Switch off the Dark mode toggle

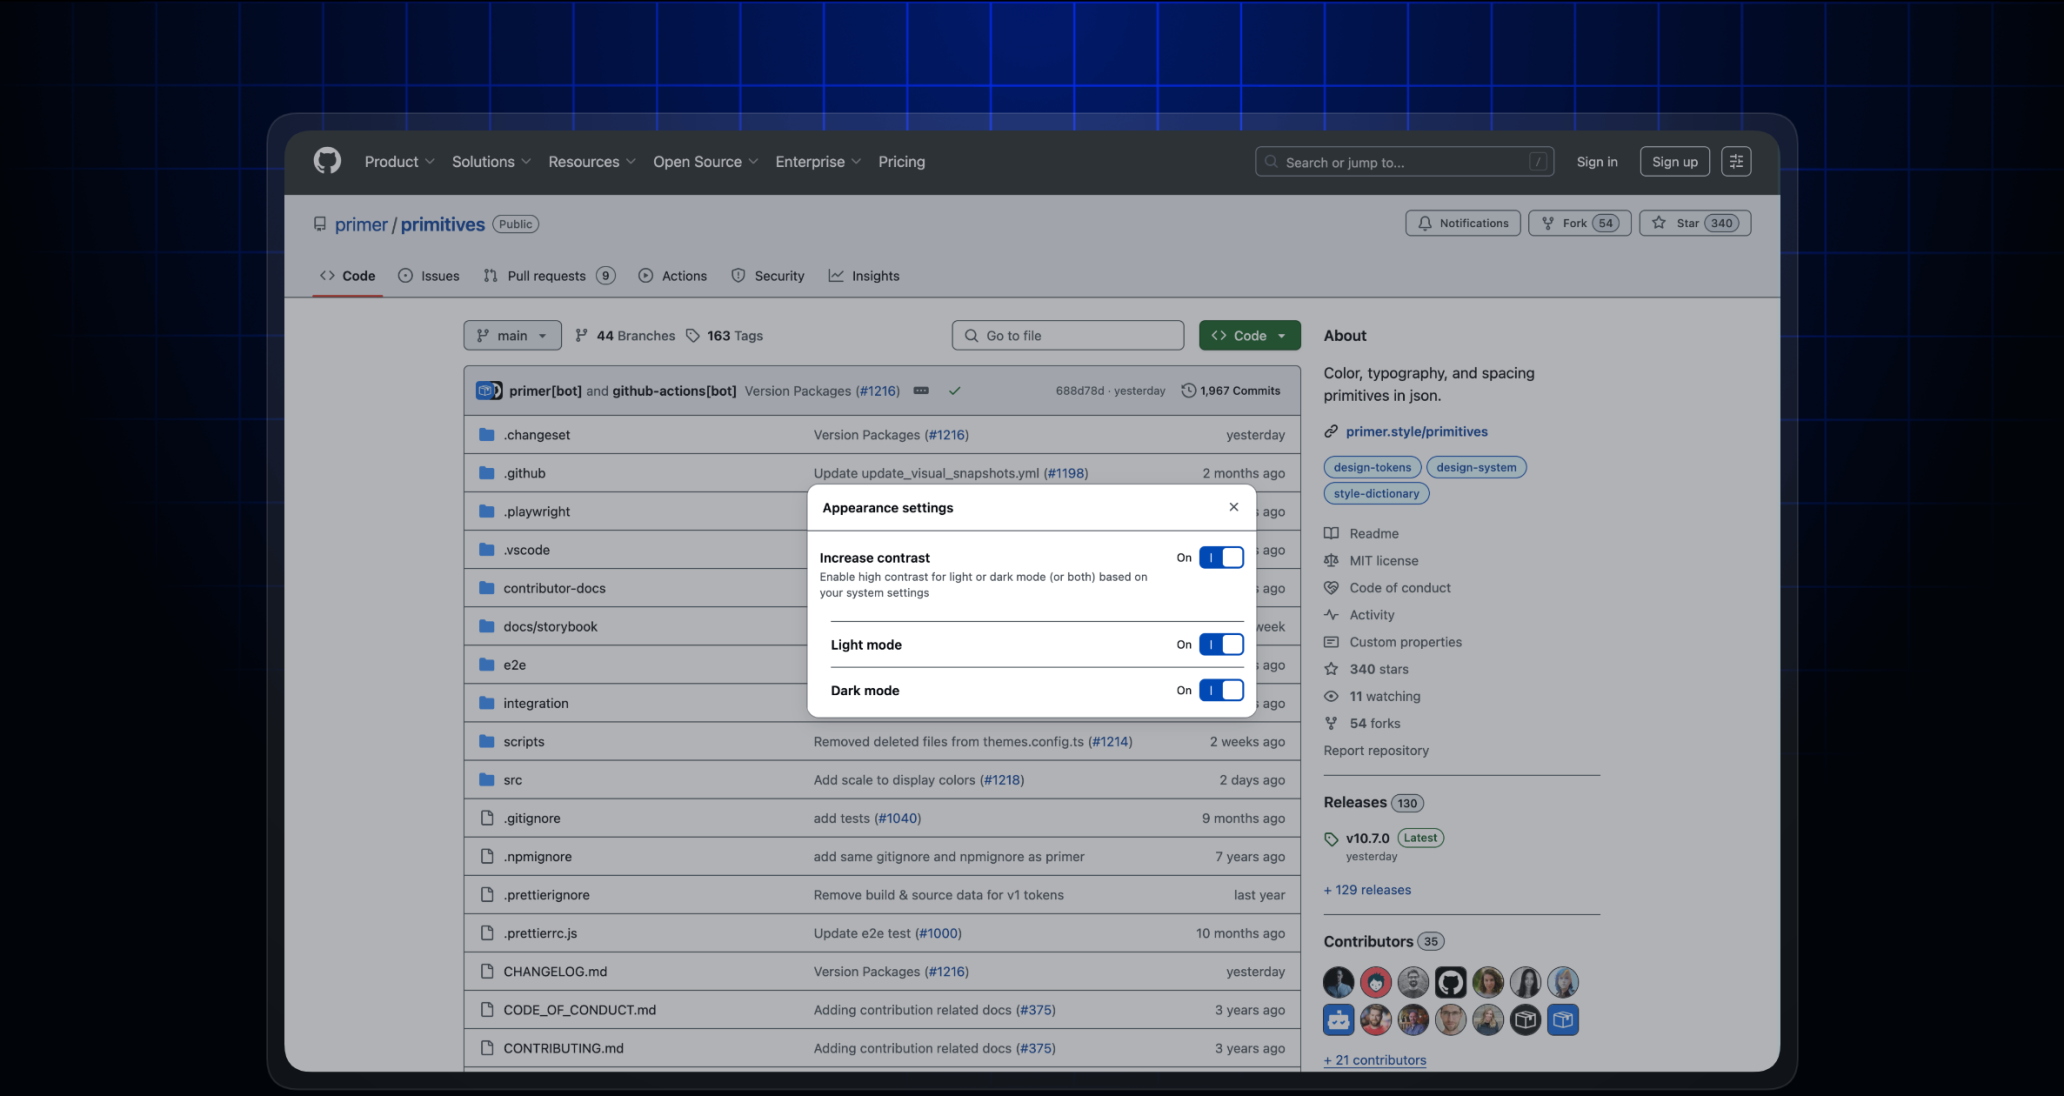click(x=1221, y=690)
